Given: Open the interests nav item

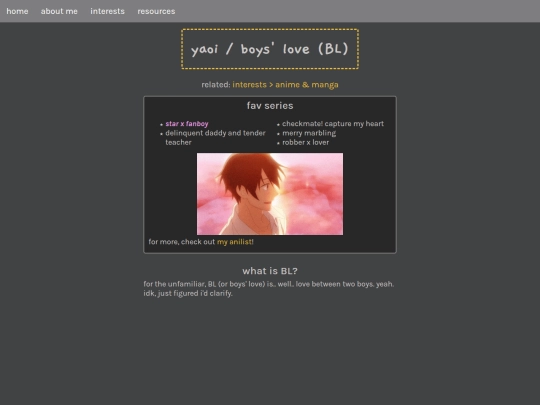Looking at the screenshot, I should coord(107,11).
